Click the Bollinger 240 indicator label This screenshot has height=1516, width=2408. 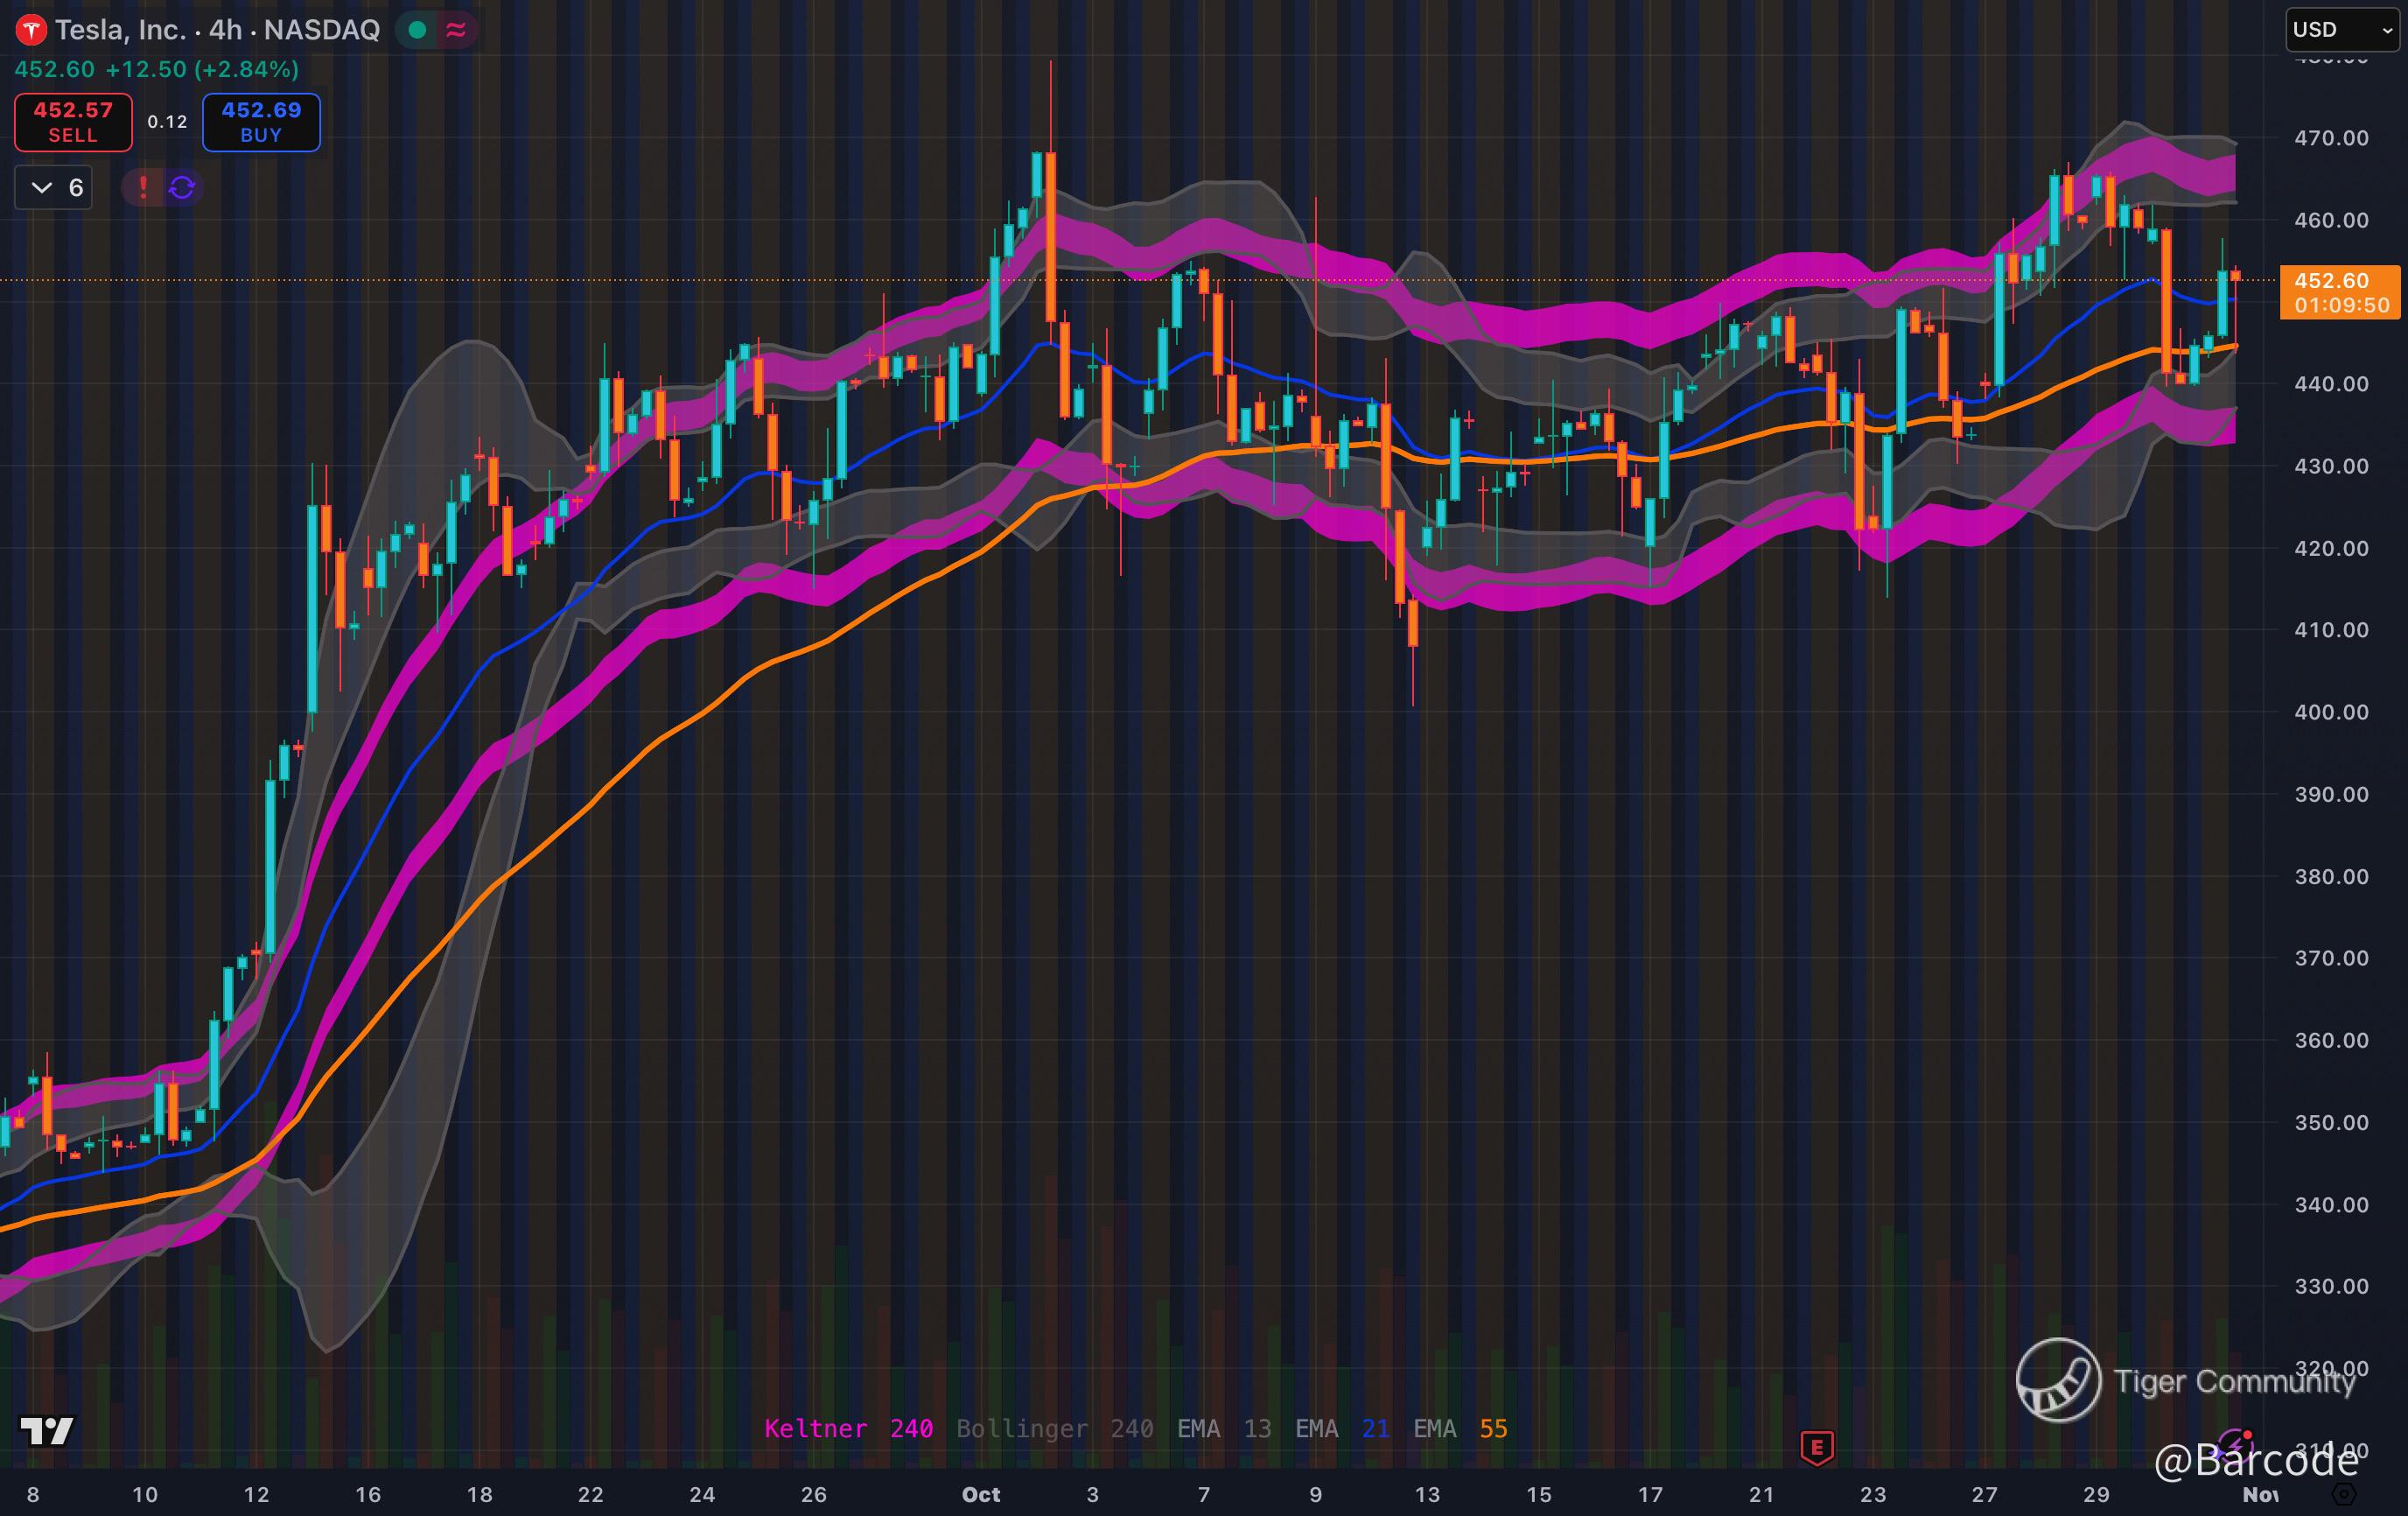click(1054, 1429)
